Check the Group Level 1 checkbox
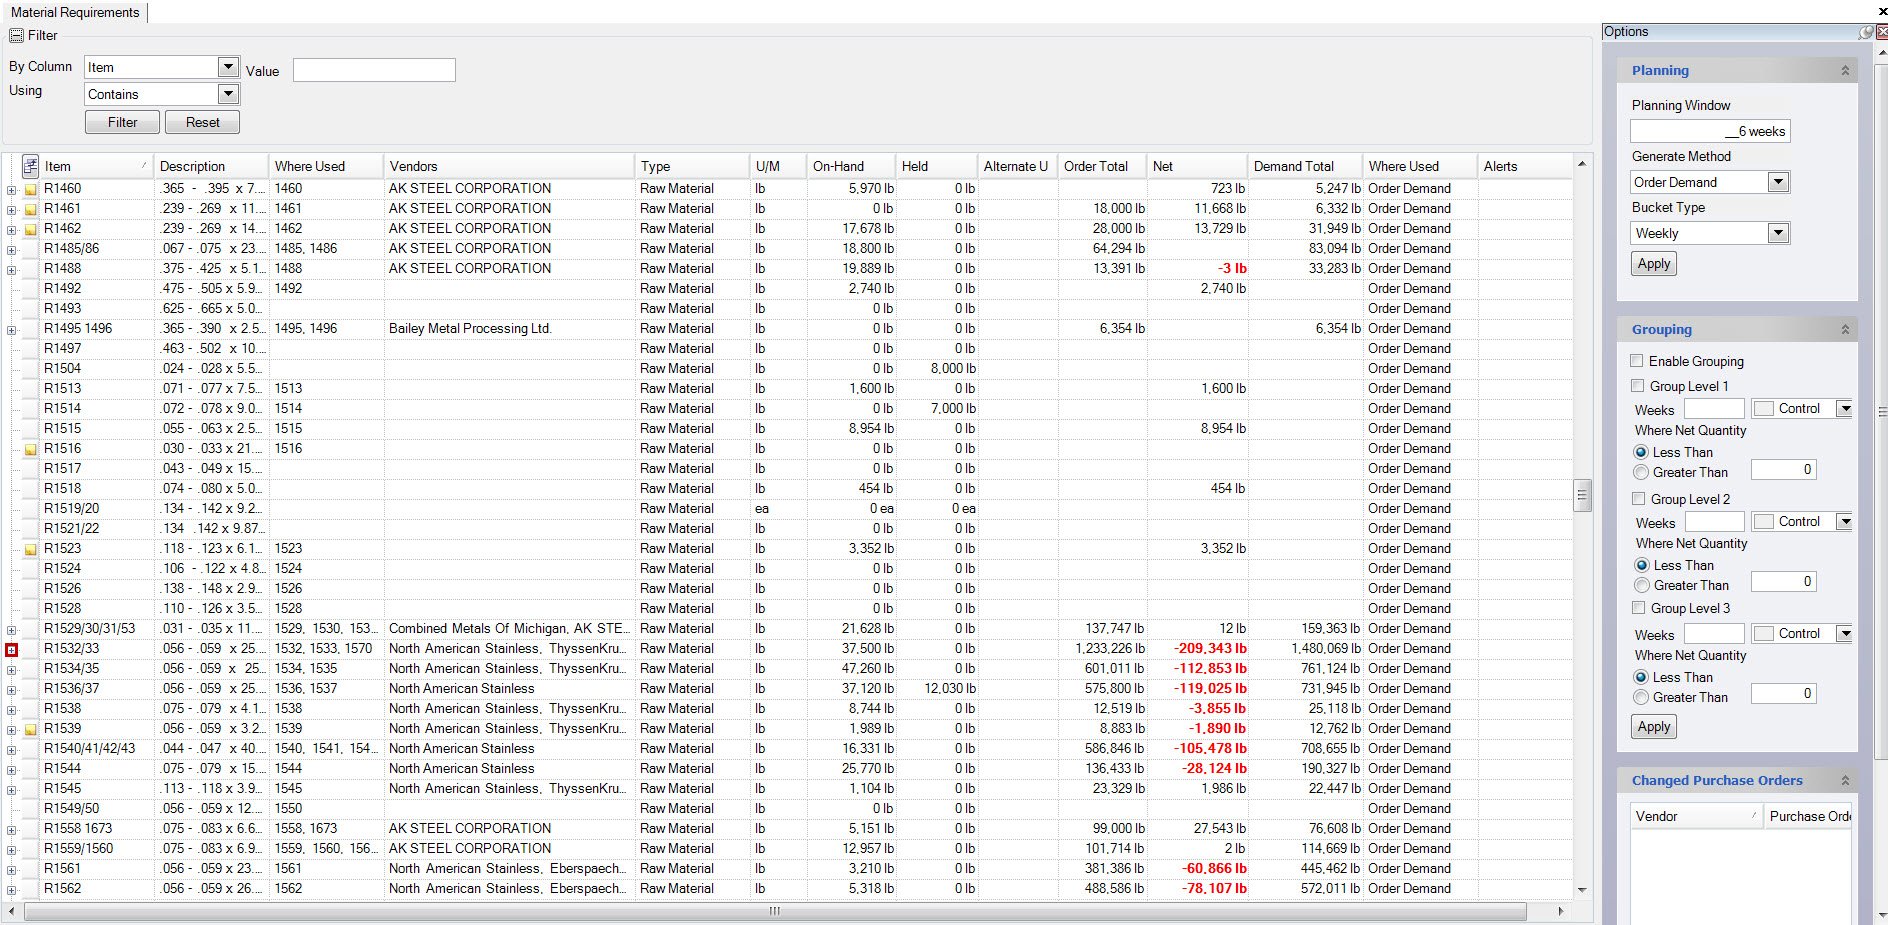 point(1637,386)
